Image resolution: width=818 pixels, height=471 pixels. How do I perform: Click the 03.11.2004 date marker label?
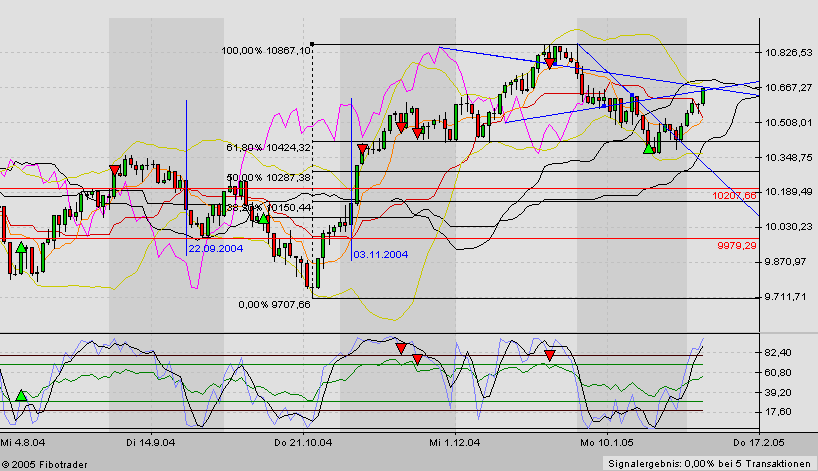380,255
